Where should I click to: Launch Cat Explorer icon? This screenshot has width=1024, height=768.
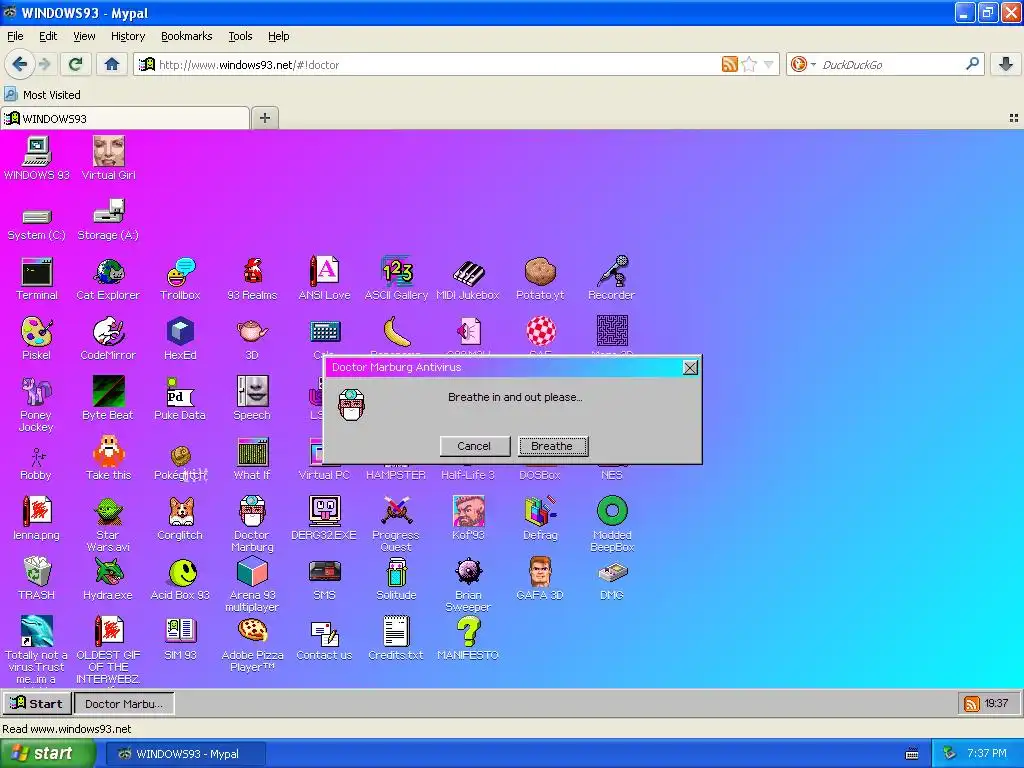108,279
